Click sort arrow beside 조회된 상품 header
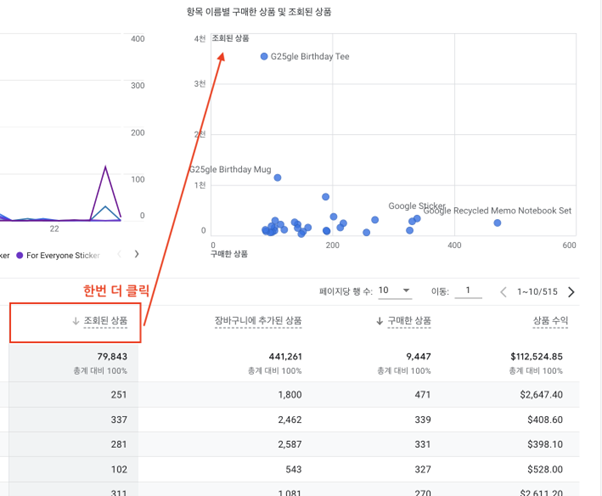This screenshot has height=496, width=602. pyautogui.click(x=76, y=321)
